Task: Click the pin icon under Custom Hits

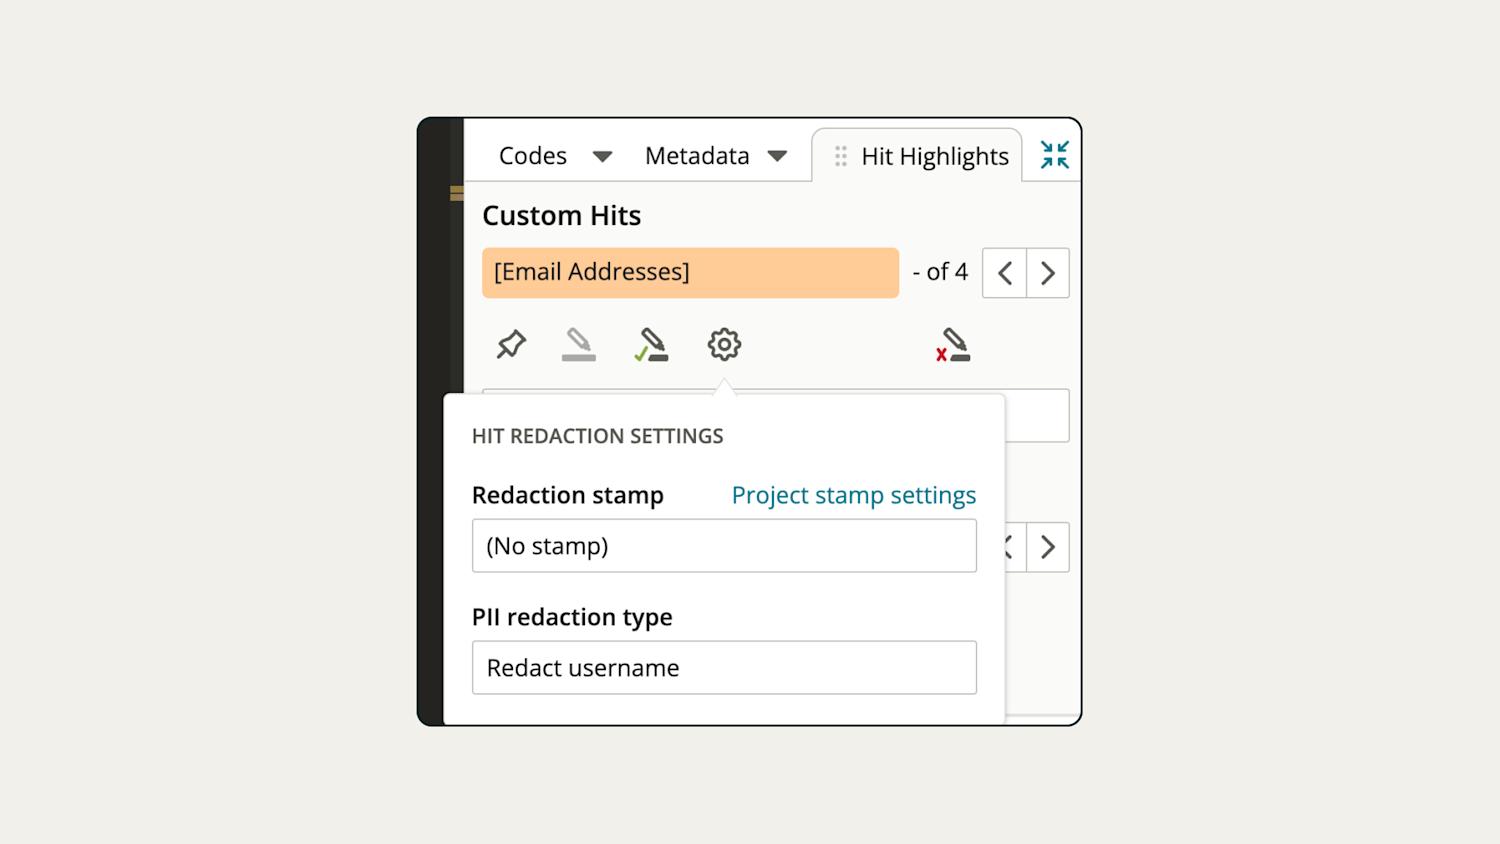Action: pyautogui.click(x=511, y=344)
